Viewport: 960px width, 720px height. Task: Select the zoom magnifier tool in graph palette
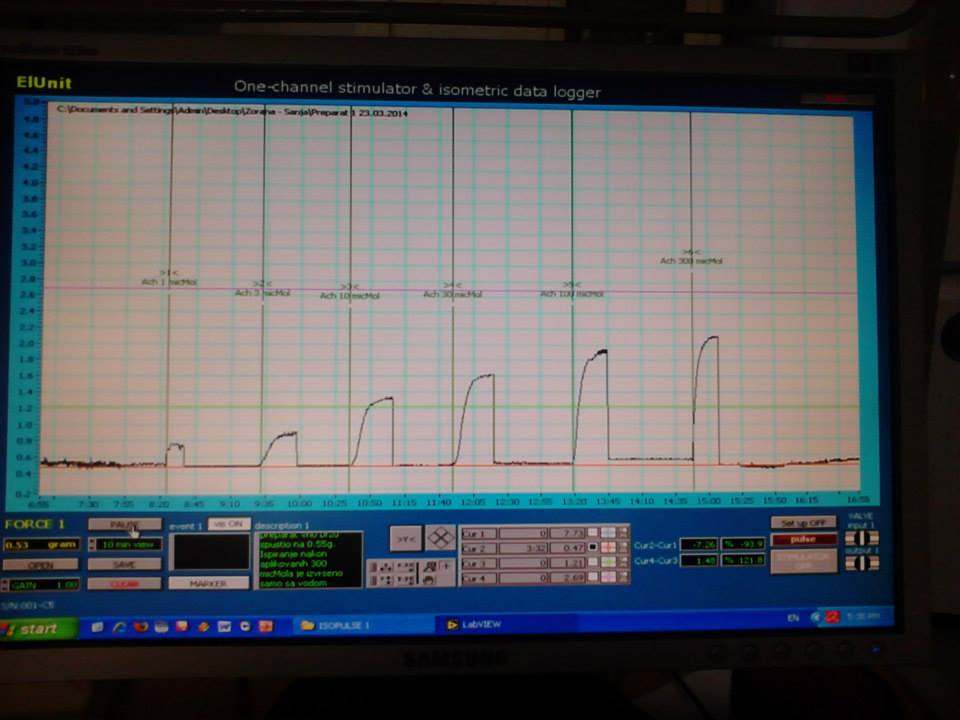[x=429, y=566]
